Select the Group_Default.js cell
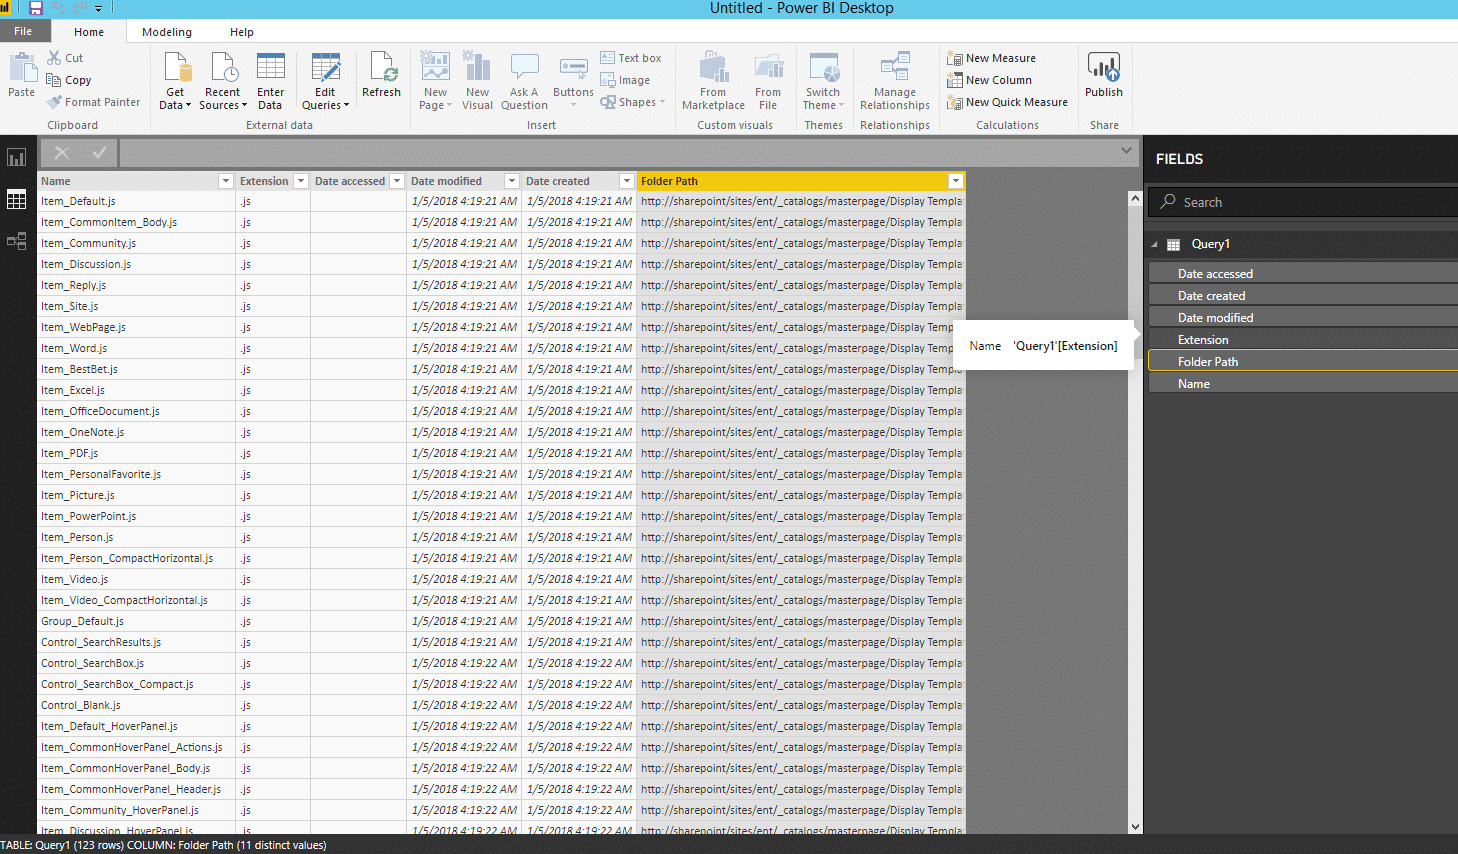Image resolution: width=1458 pixels, height=854 pixels. click(x=137, y=621)
